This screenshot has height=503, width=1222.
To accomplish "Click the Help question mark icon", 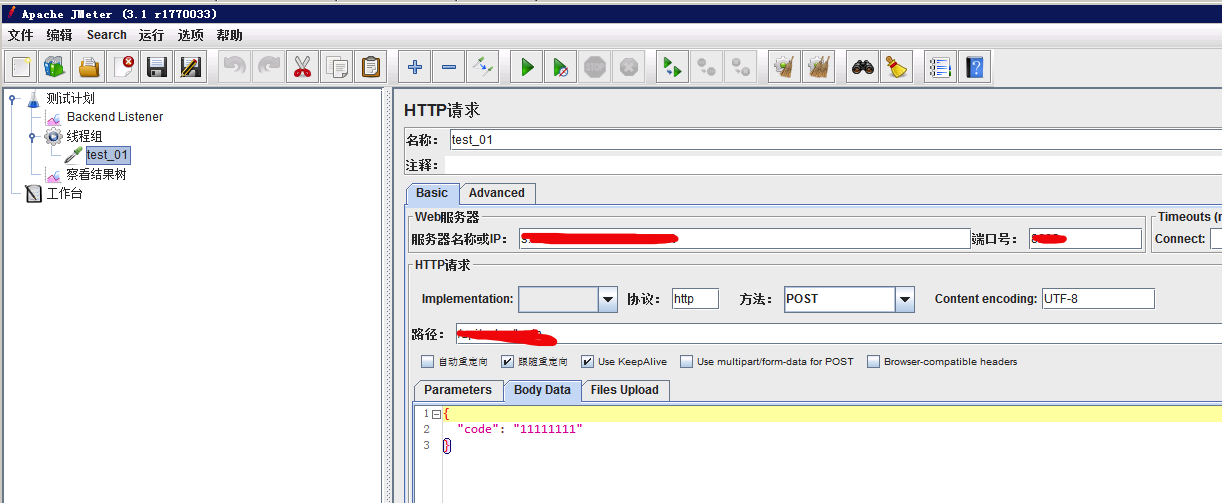I will pyautogui.click(x=974, y=68).
